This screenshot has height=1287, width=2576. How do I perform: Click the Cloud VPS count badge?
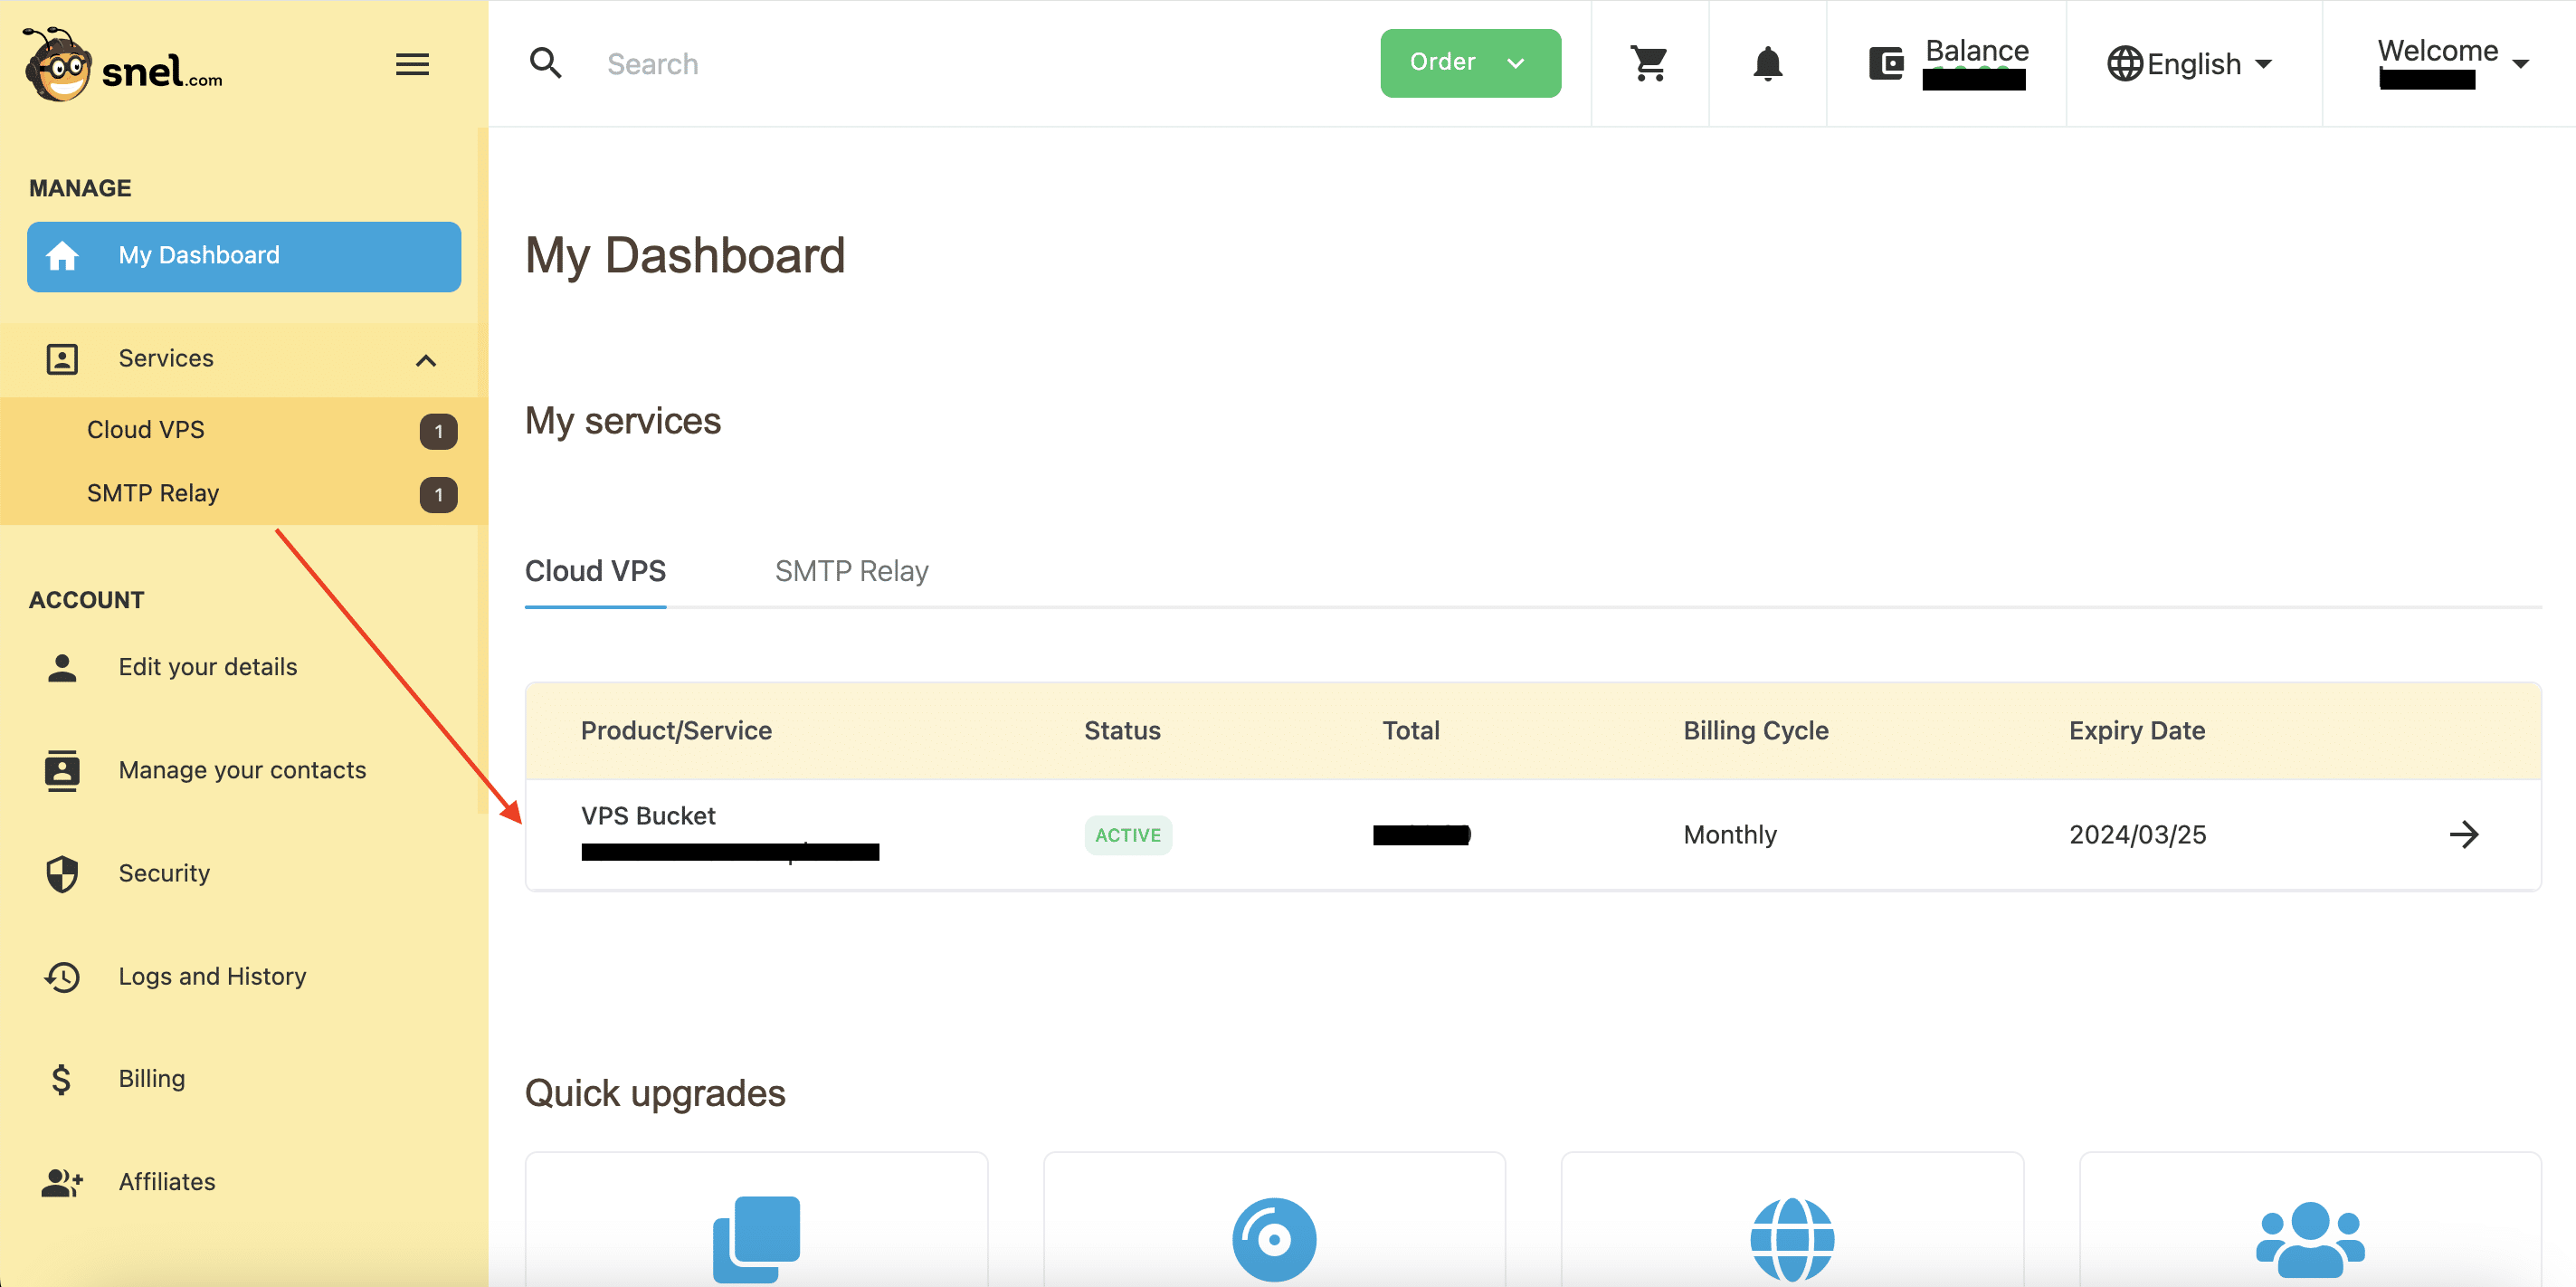[438, 432]
